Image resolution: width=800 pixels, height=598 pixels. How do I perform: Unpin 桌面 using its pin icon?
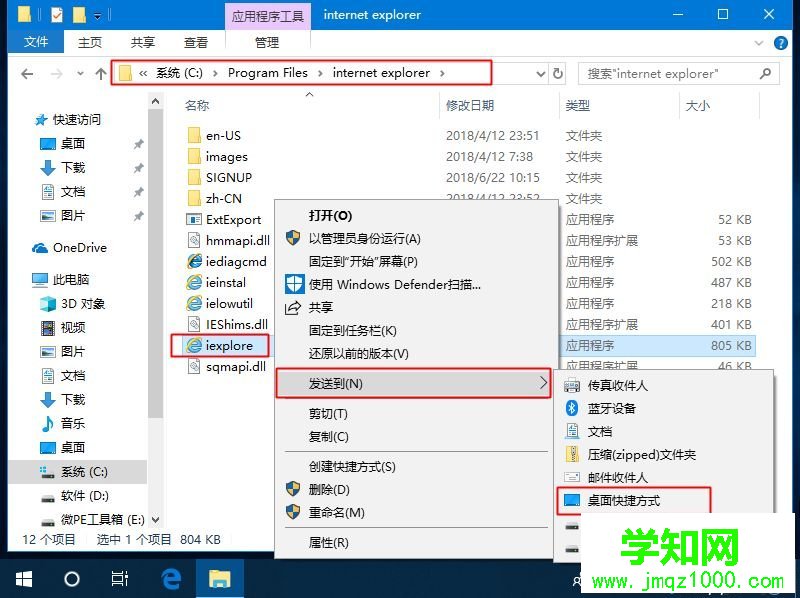[139, 143]
